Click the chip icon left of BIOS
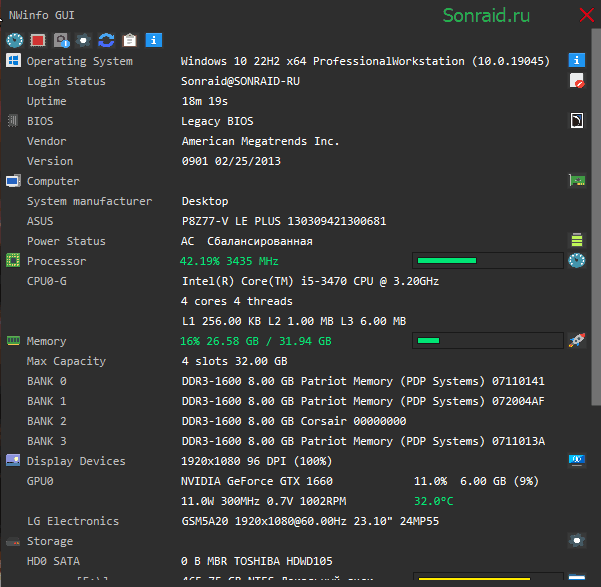 tap(13, 121)
